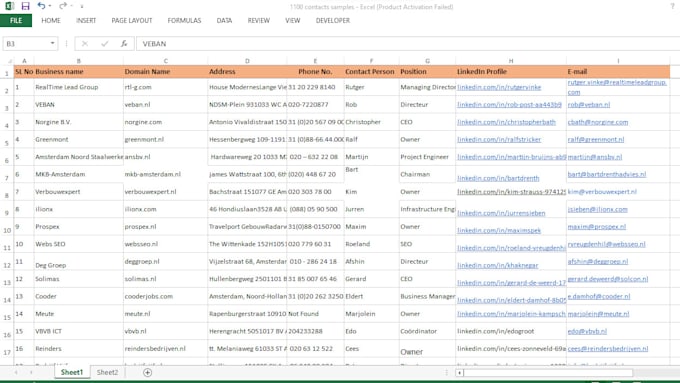Select the cell containing VEBAN
This screenshot has height=383, width=680.
coord(78,105)
